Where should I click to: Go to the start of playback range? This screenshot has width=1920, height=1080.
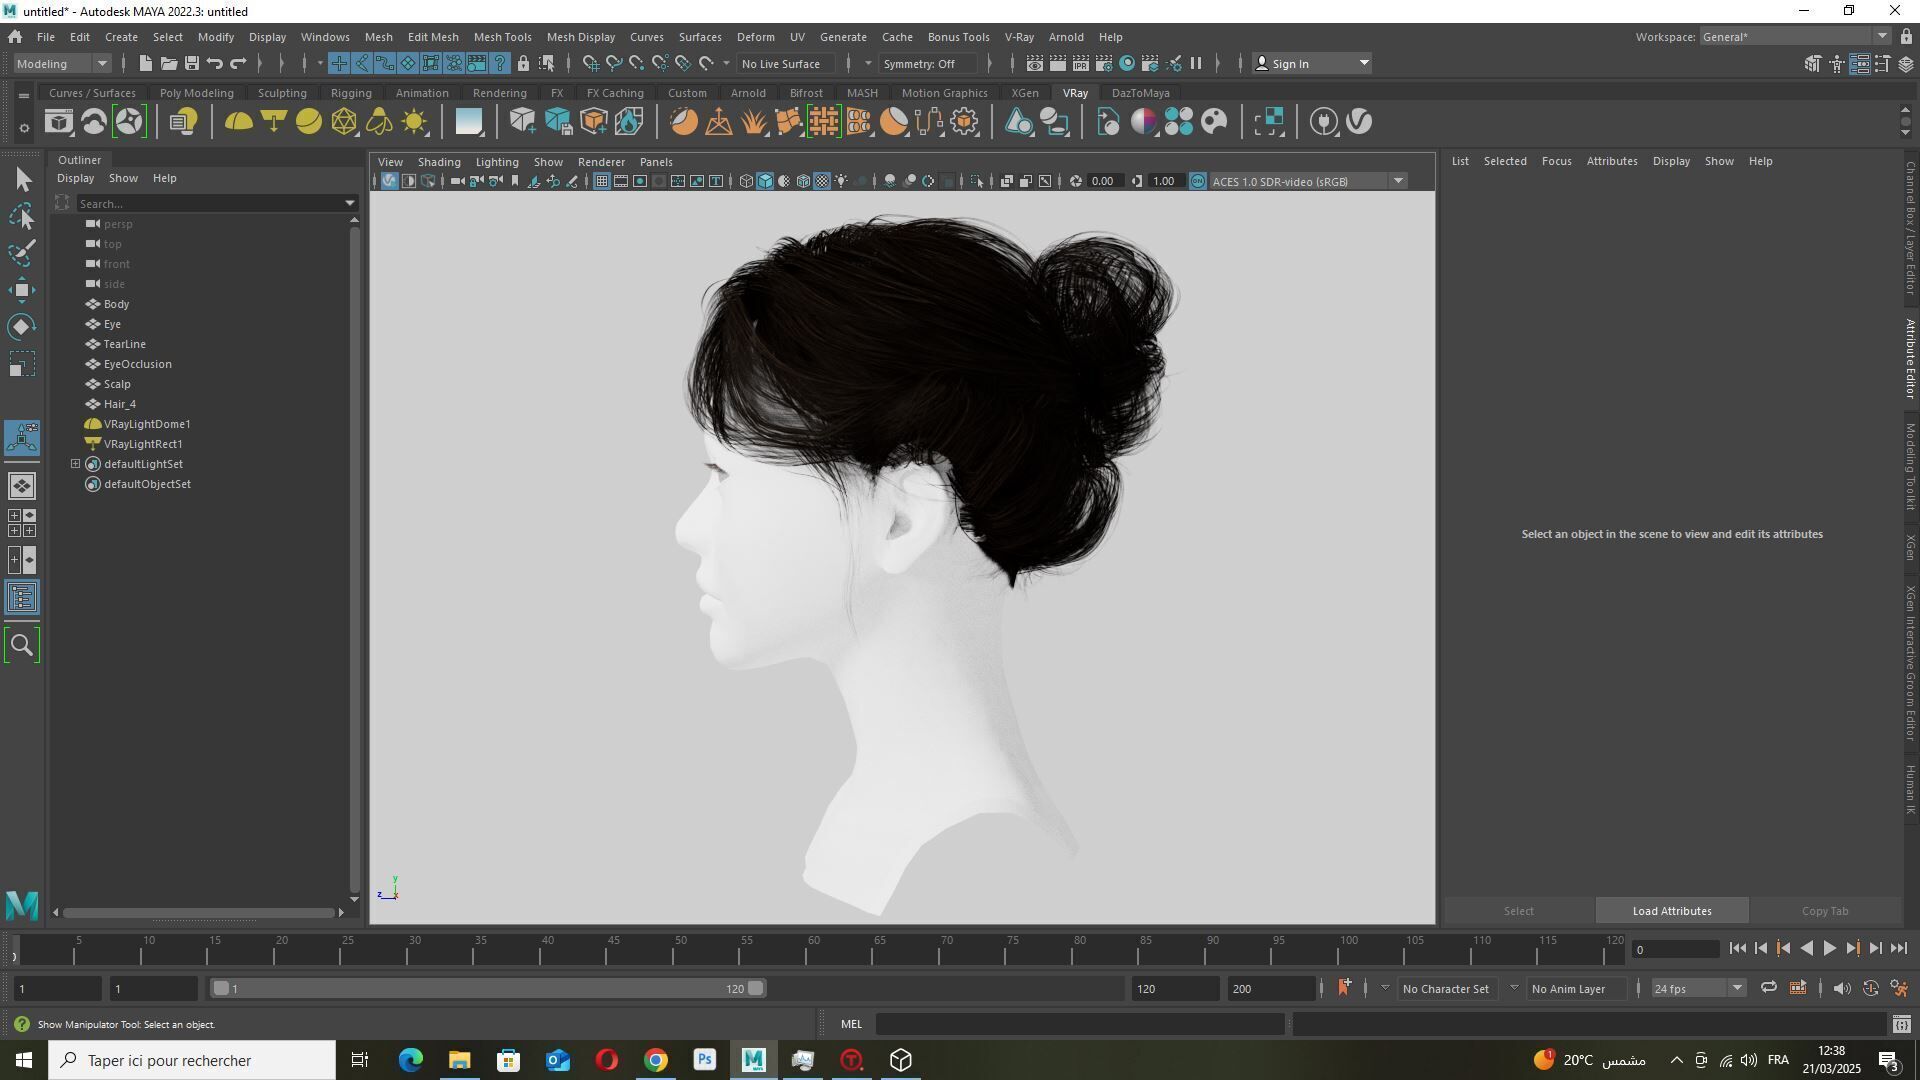click(x=1738, y=949)
